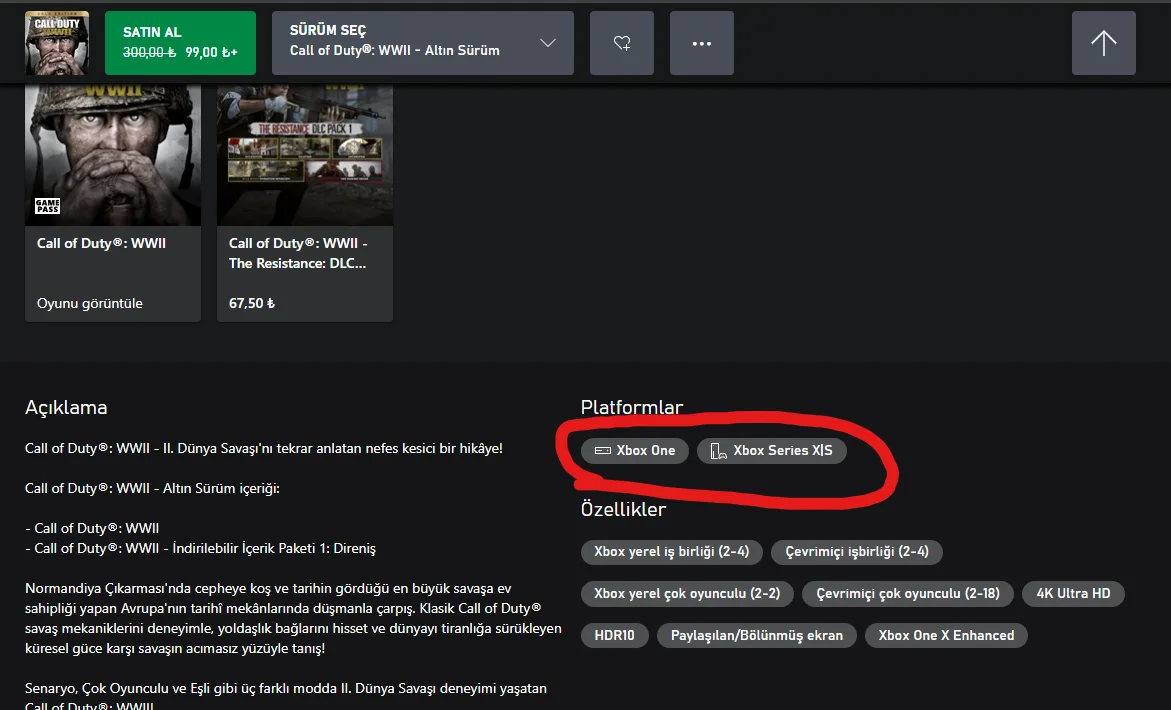Click Çevrimiçi çok oyunculu (2-18) tag
The width and height of the screenshot is (1171, 710).
point(907,594)
